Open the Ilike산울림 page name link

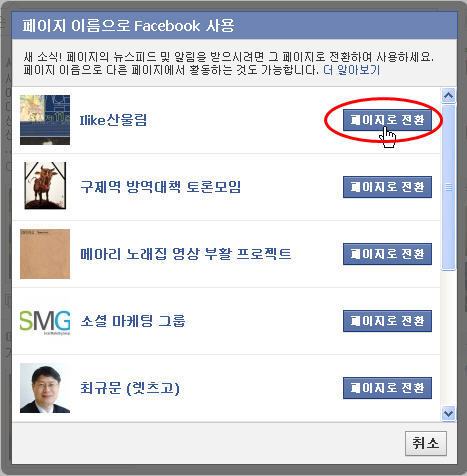pos(113,120)
